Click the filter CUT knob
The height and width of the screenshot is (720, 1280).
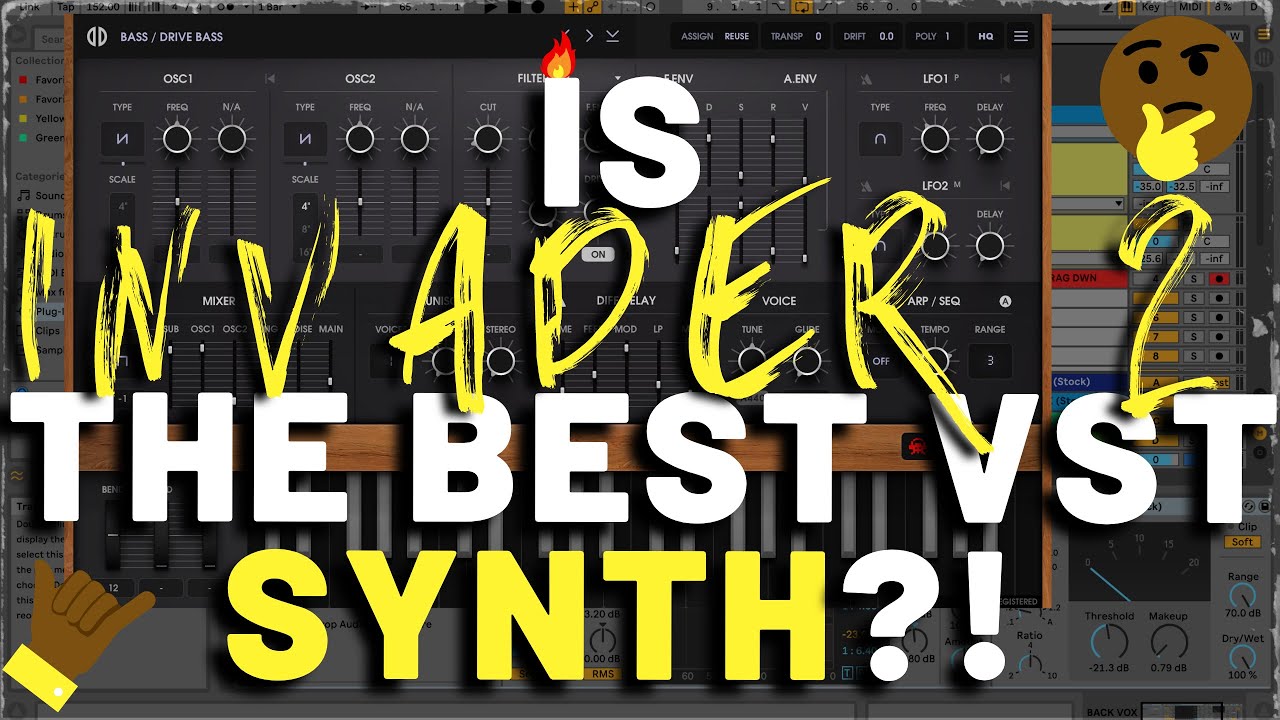tap(488, 139)
